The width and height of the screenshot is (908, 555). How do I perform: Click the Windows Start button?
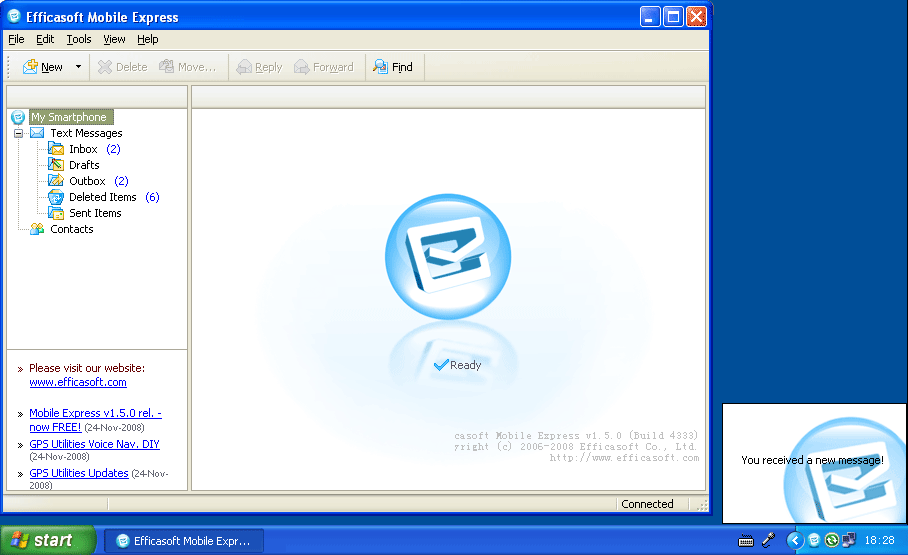(x=47, y=541)
